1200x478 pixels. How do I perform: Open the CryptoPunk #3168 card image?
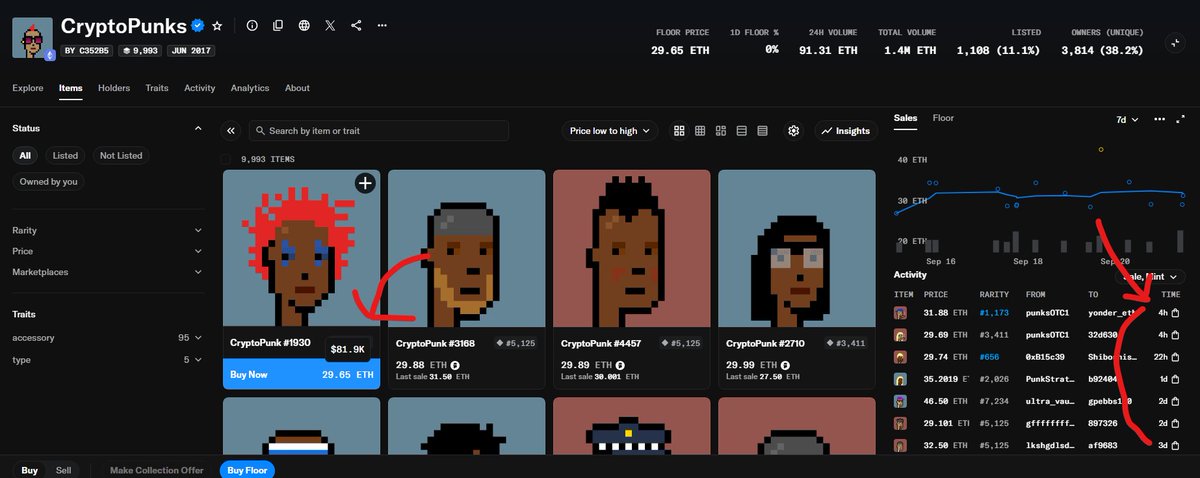tap(467, 249)
